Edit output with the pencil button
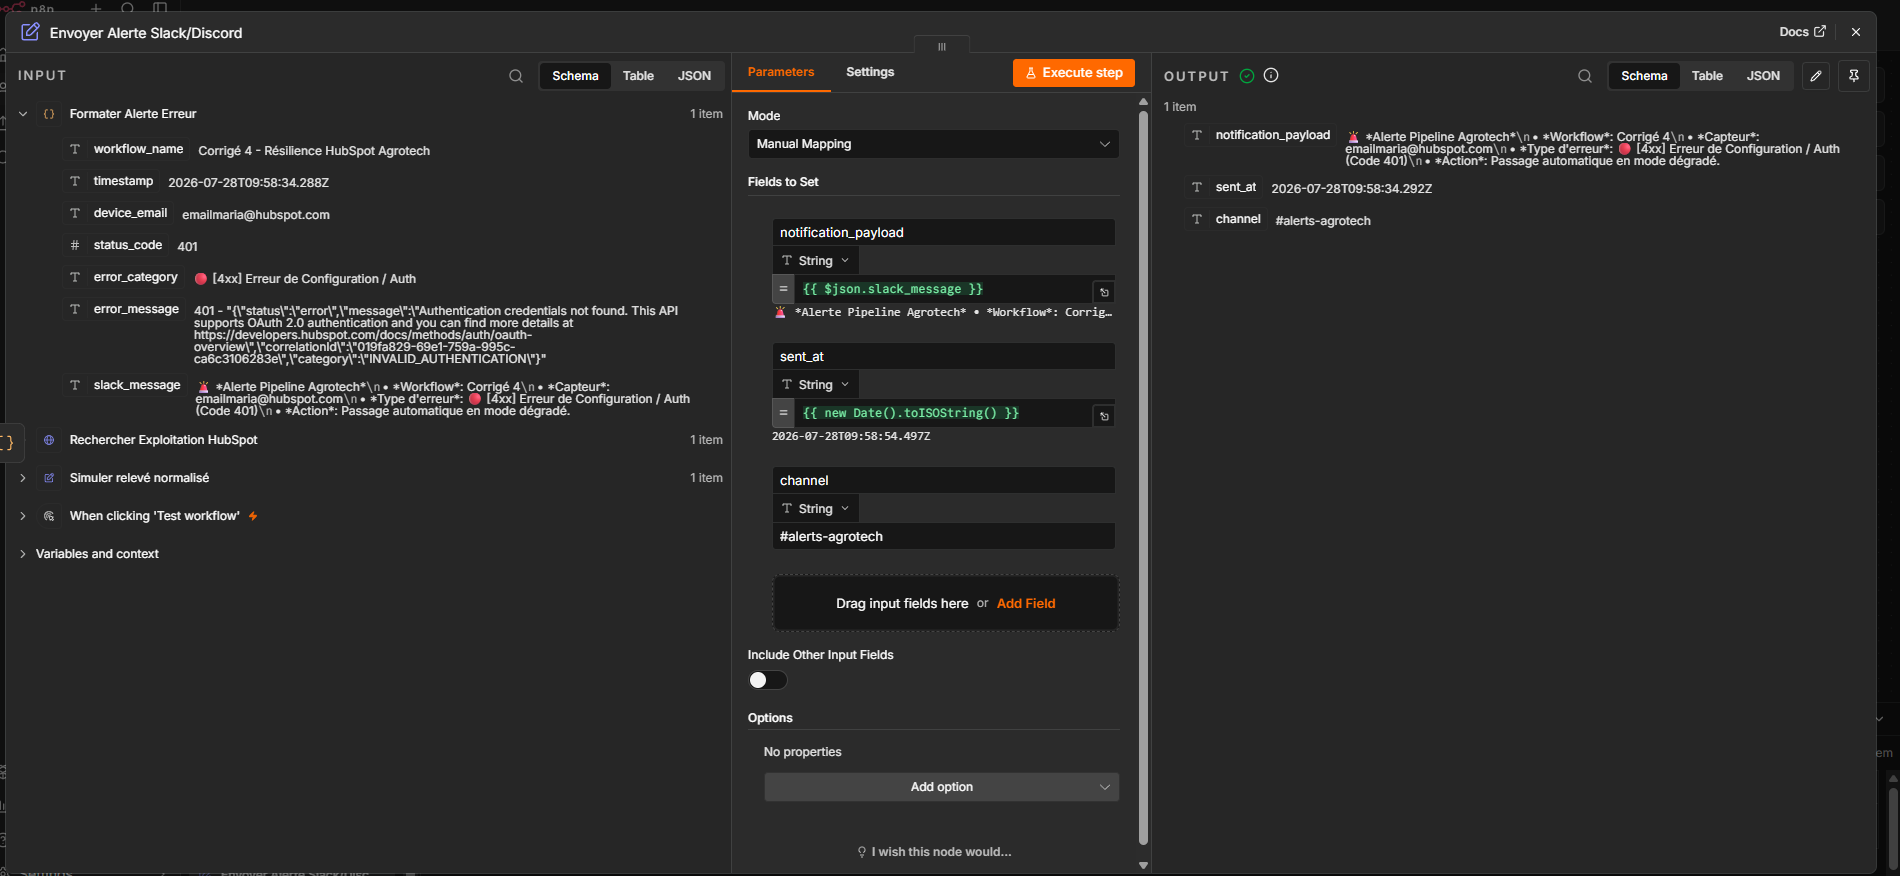The width and height of the screenshot is (1900, 876). click(x=1816, y=76)
